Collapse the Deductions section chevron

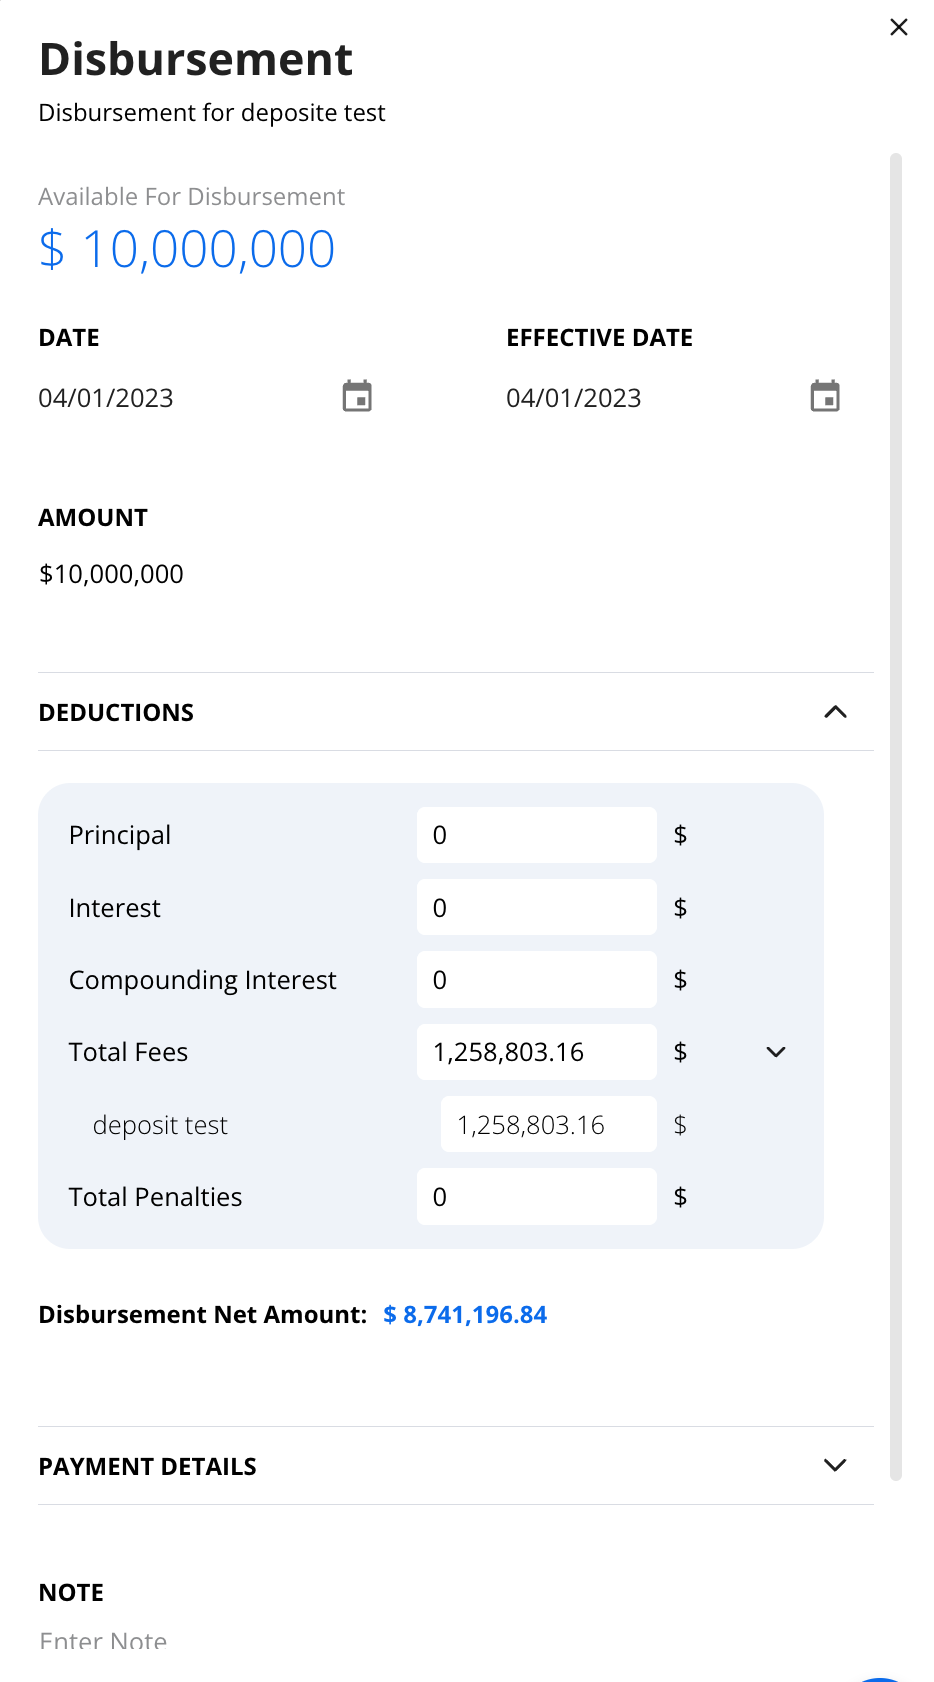tap(835, 712)
